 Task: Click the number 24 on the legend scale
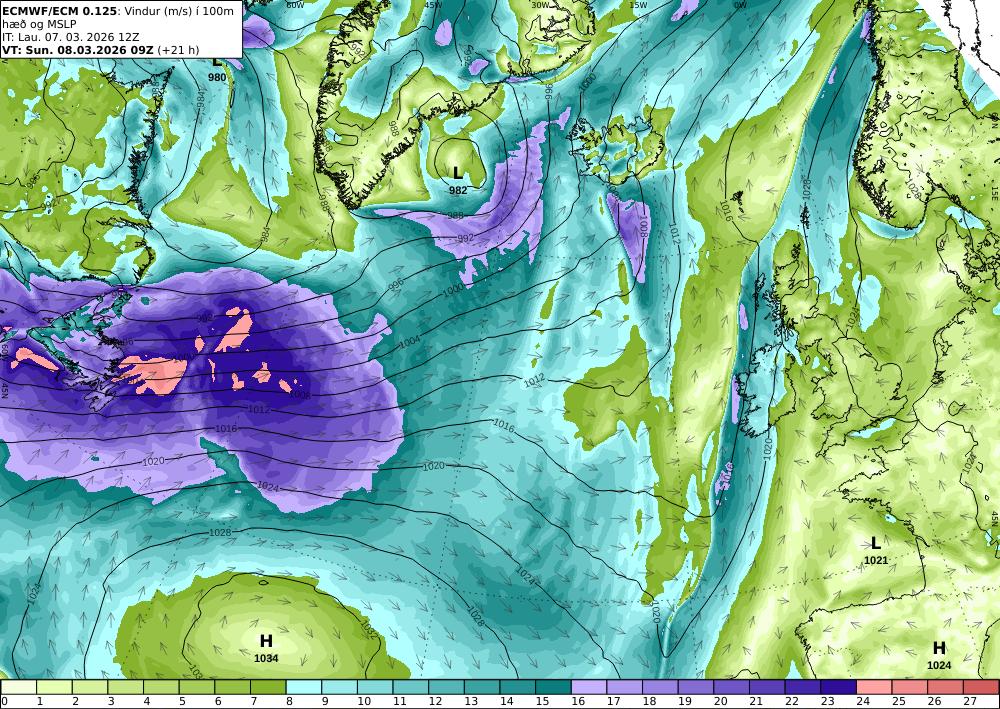click(x=864, y=701)
